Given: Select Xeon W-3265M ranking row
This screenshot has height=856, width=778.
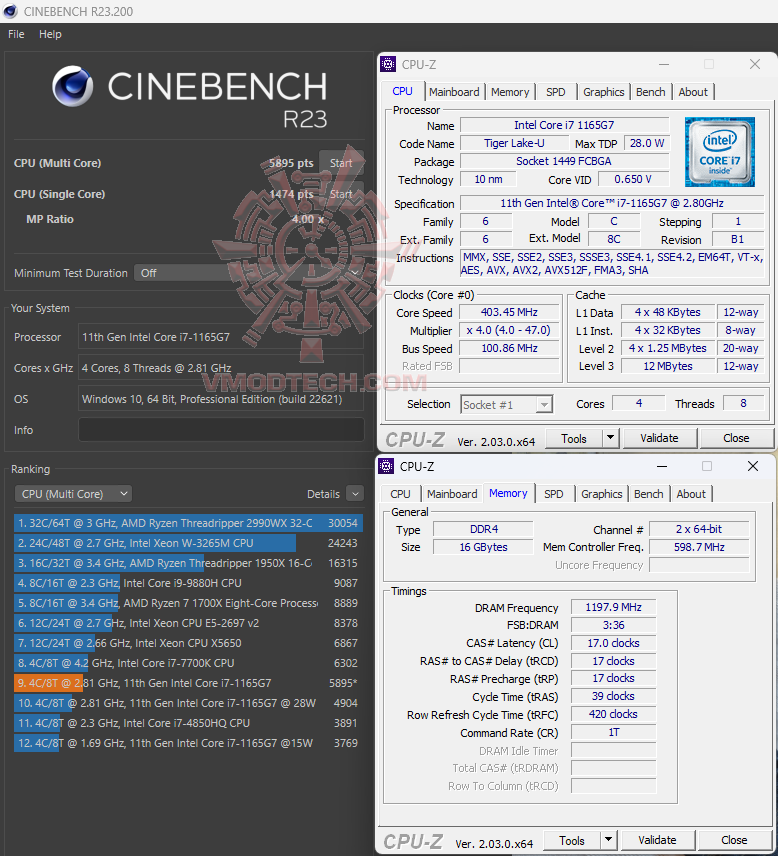Looking at the screenshot, I should pos(188,543).
